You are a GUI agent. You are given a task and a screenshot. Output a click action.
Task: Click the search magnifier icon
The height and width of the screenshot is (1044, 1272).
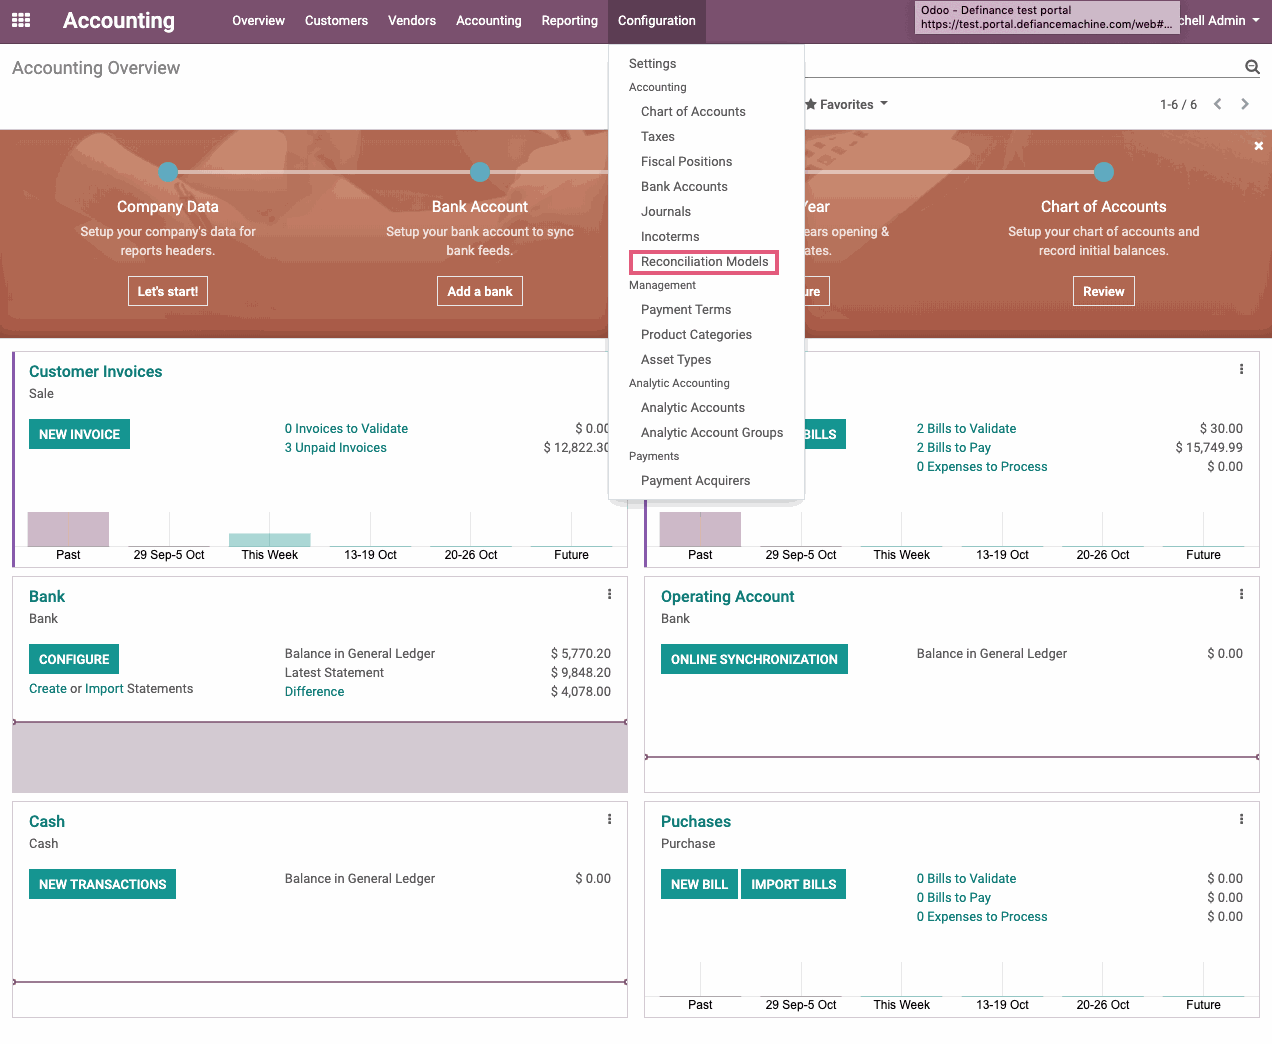(1252, 67)
